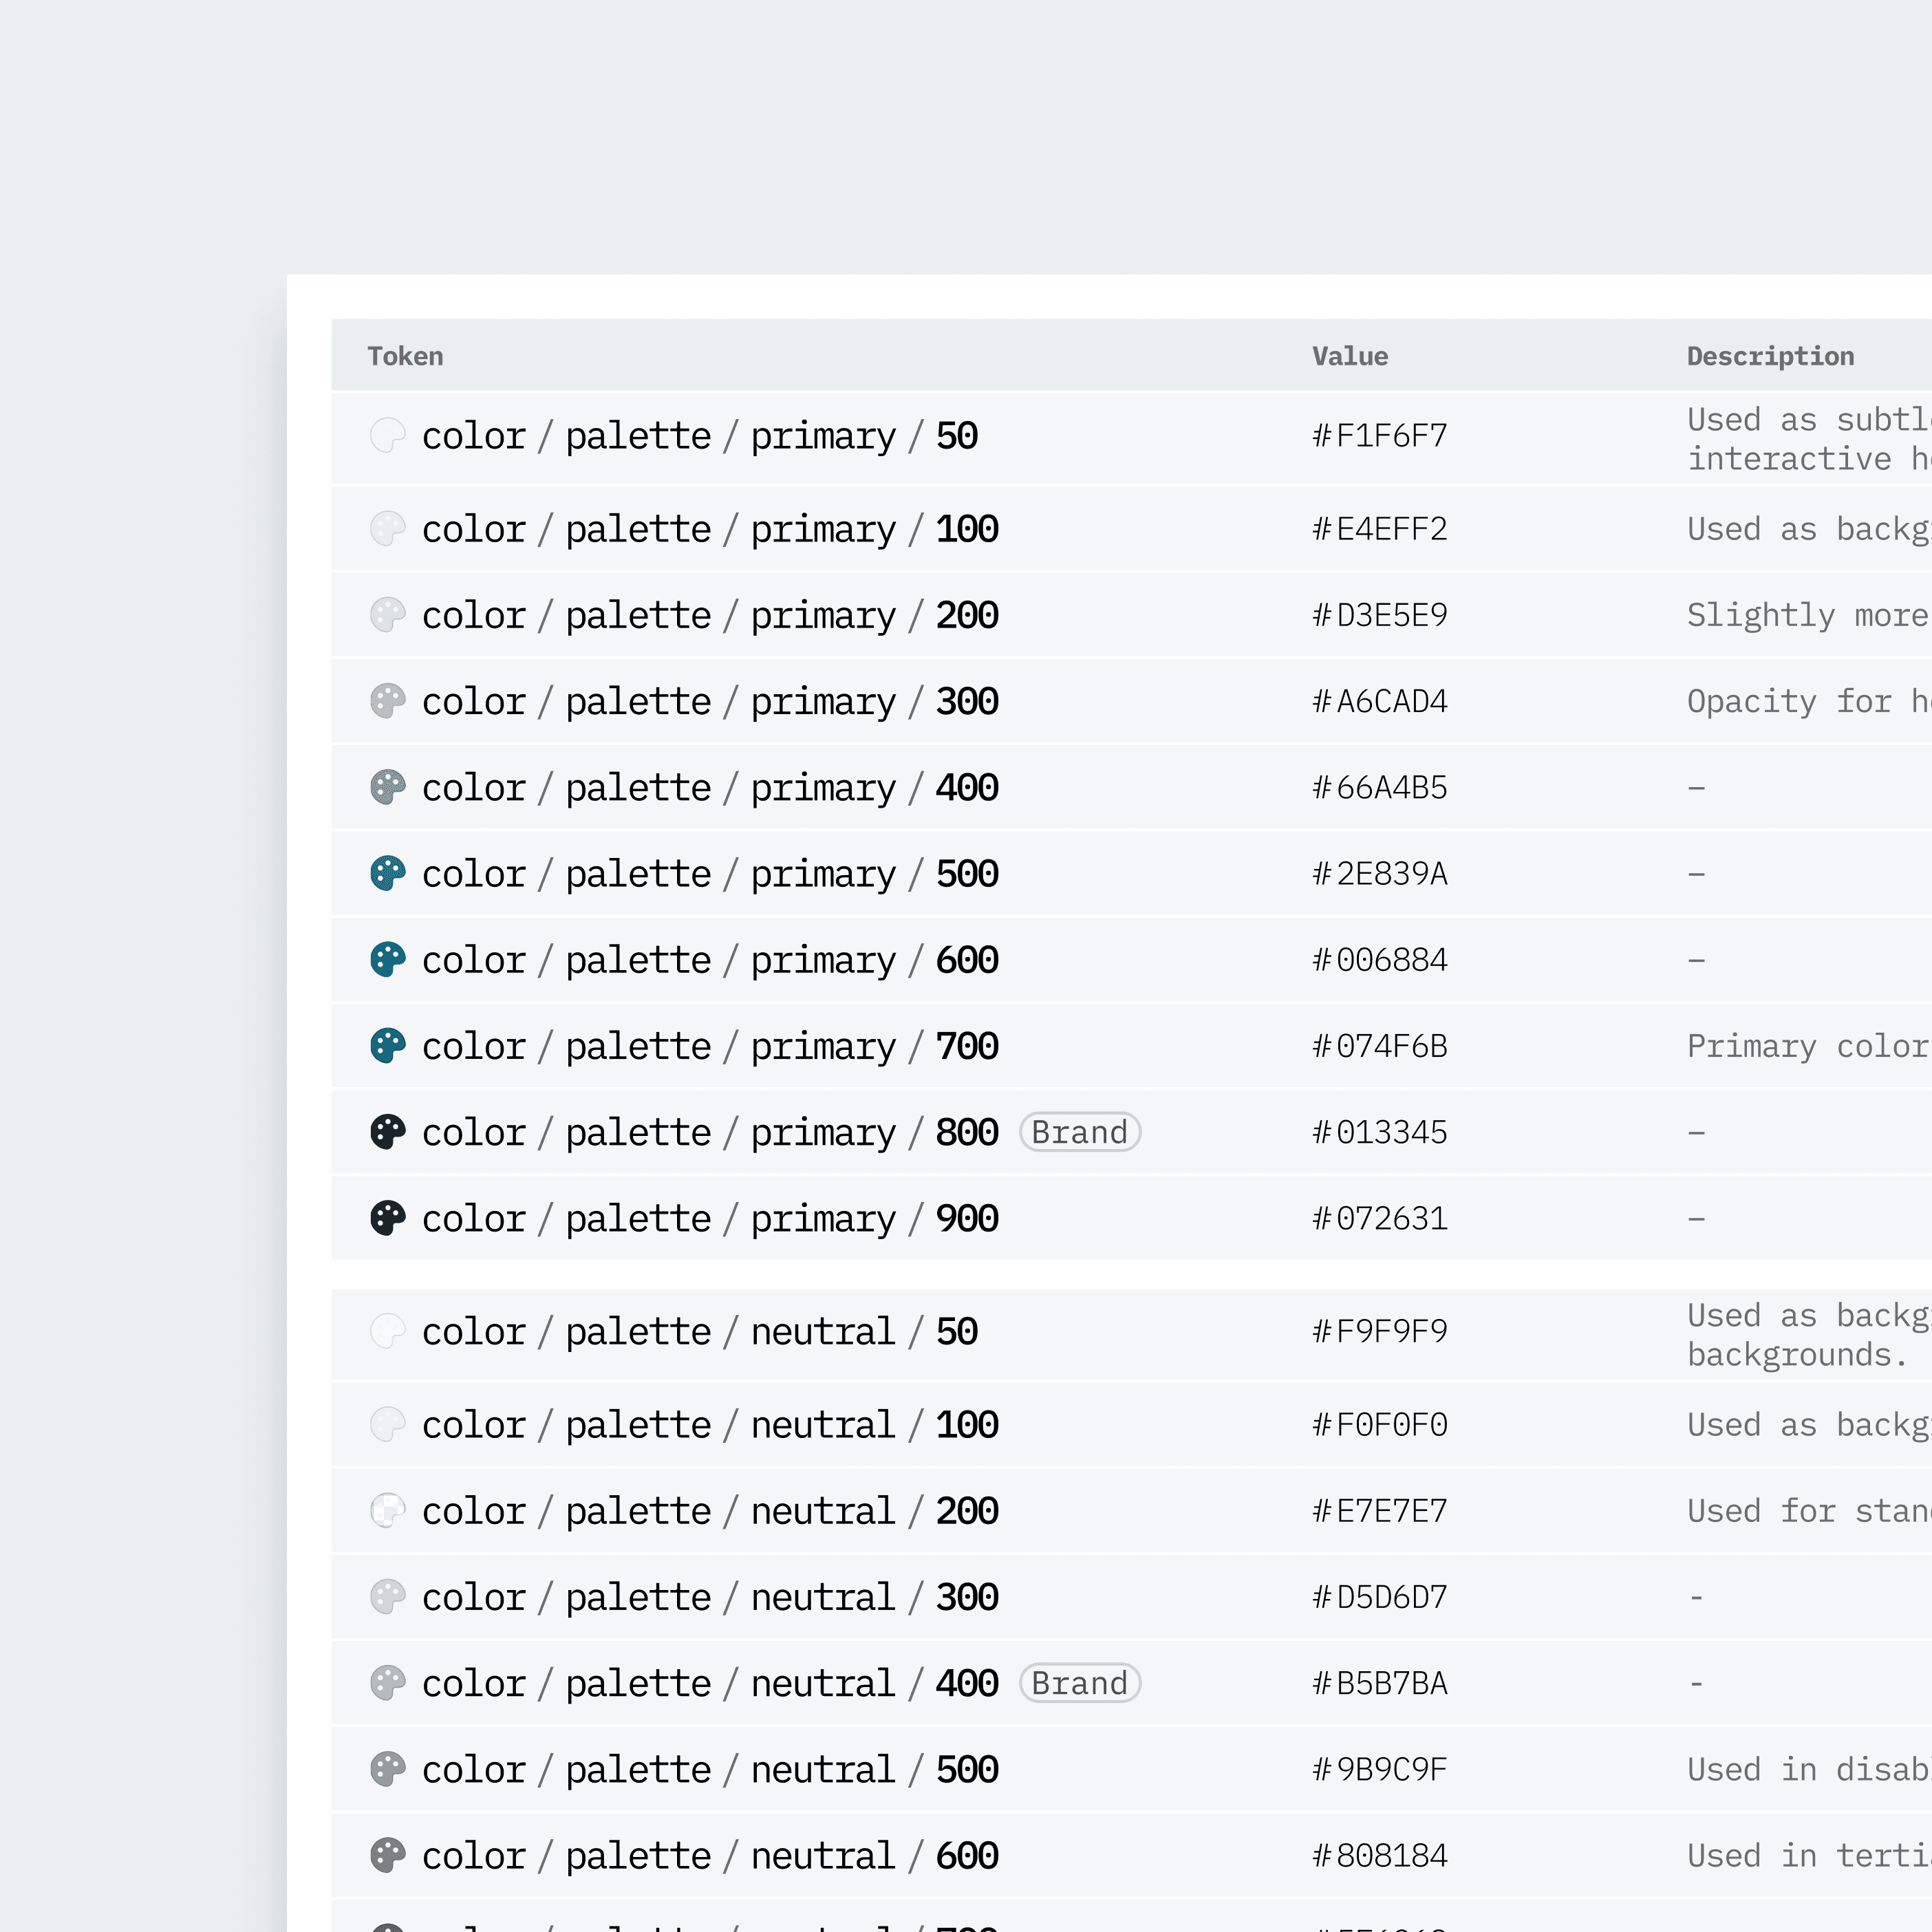Select the Description column header
This screenshot has height=1932, width=1932.
1769,356
